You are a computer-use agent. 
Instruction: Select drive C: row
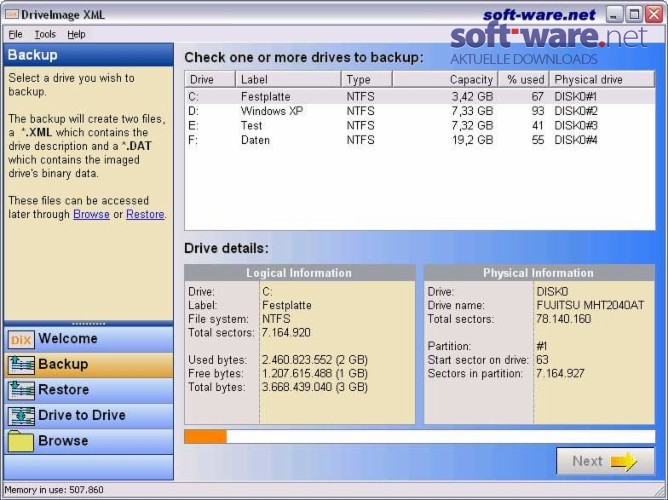point(420,97)
